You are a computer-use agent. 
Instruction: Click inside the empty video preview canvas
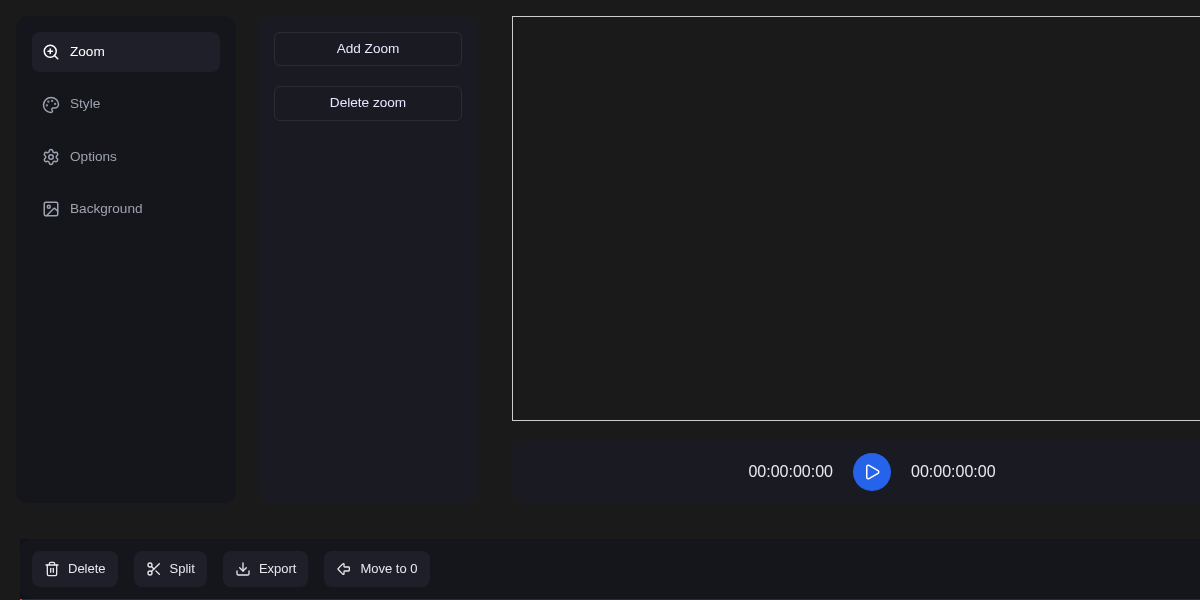(855, 218)
